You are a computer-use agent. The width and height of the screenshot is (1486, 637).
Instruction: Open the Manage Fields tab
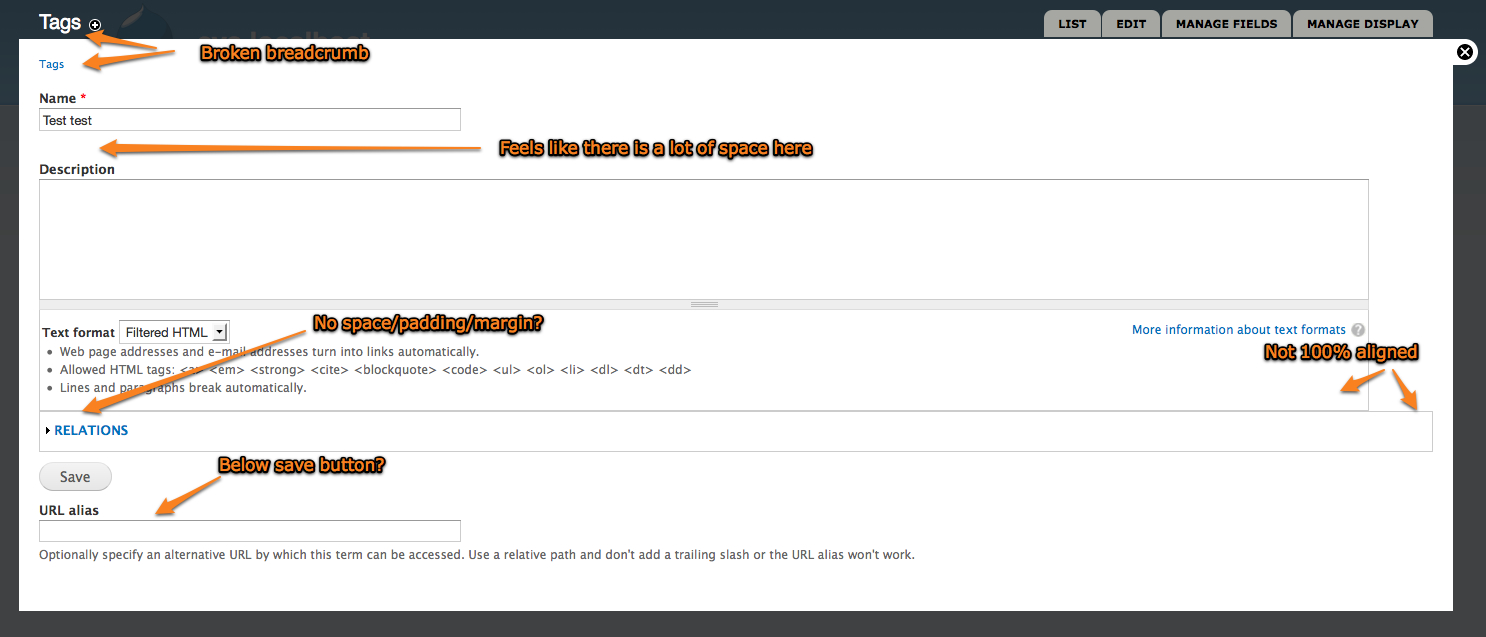point(1226,24)
